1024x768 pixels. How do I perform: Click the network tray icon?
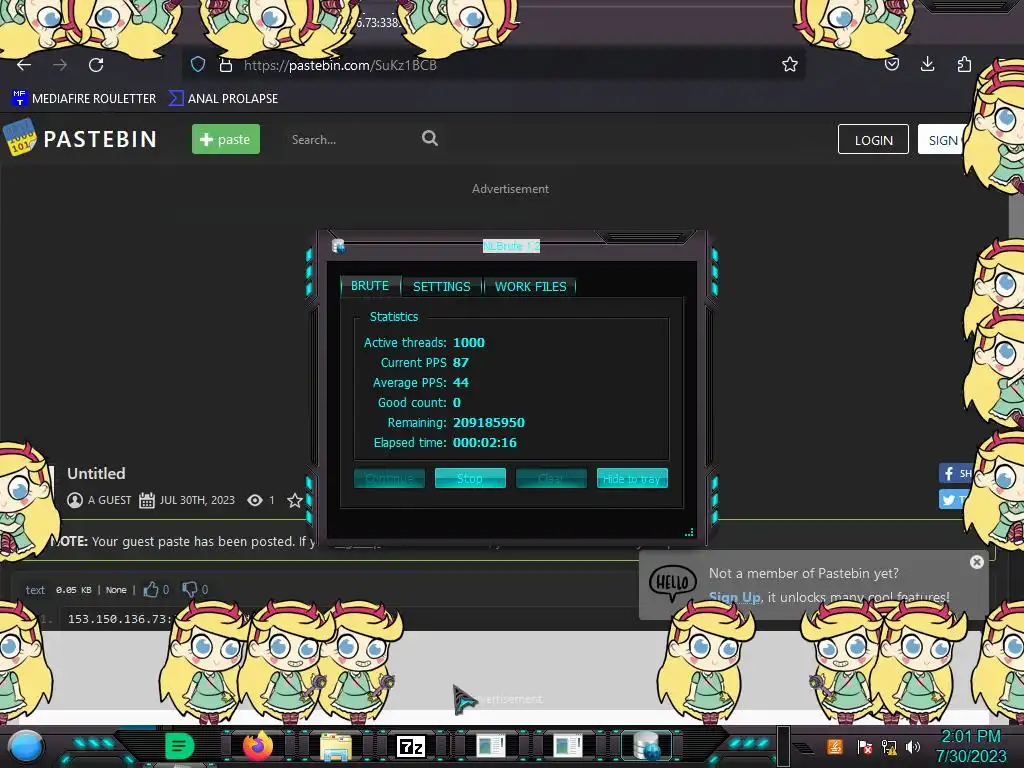(889, 746)
